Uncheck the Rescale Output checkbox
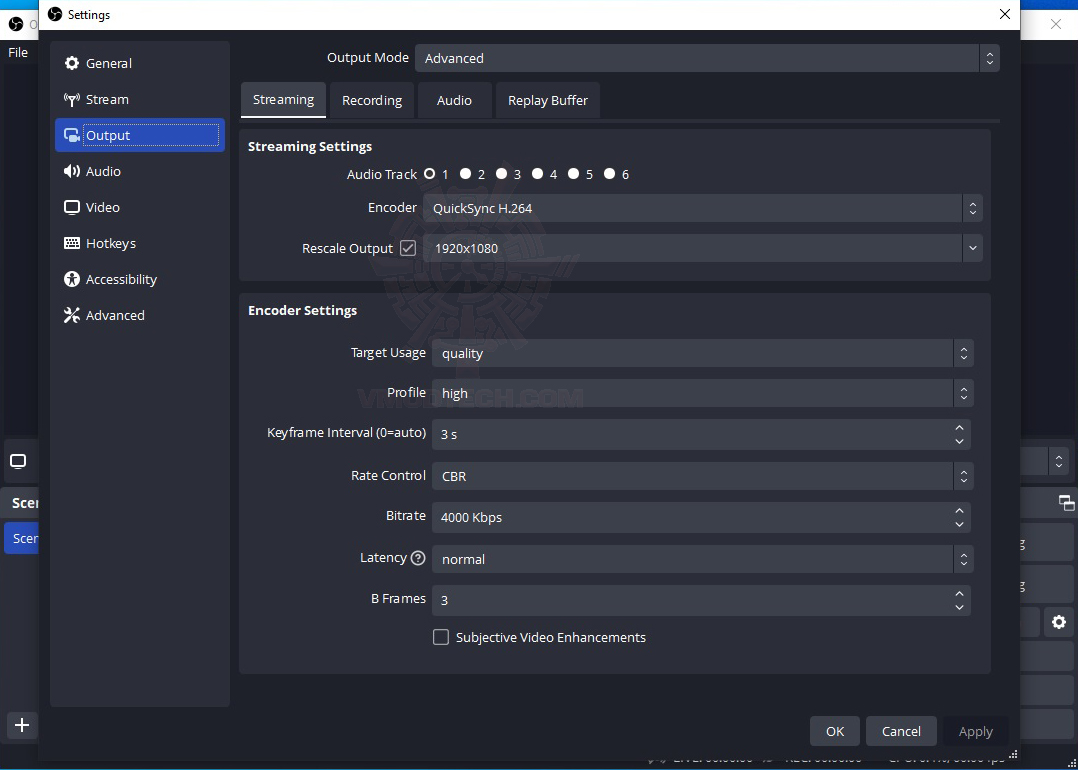 pyautogui.click(x=408, y=248)
